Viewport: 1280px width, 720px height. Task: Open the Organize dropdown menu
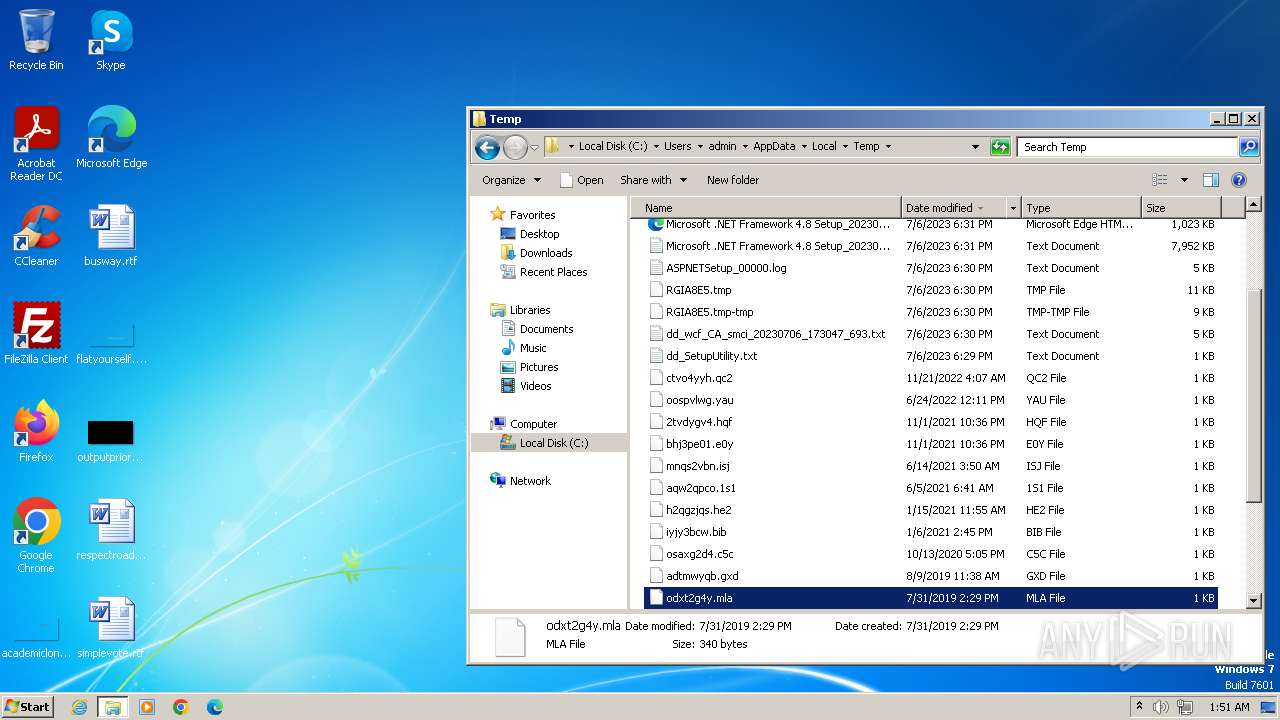pyautogui.click(x=511, y=180)
